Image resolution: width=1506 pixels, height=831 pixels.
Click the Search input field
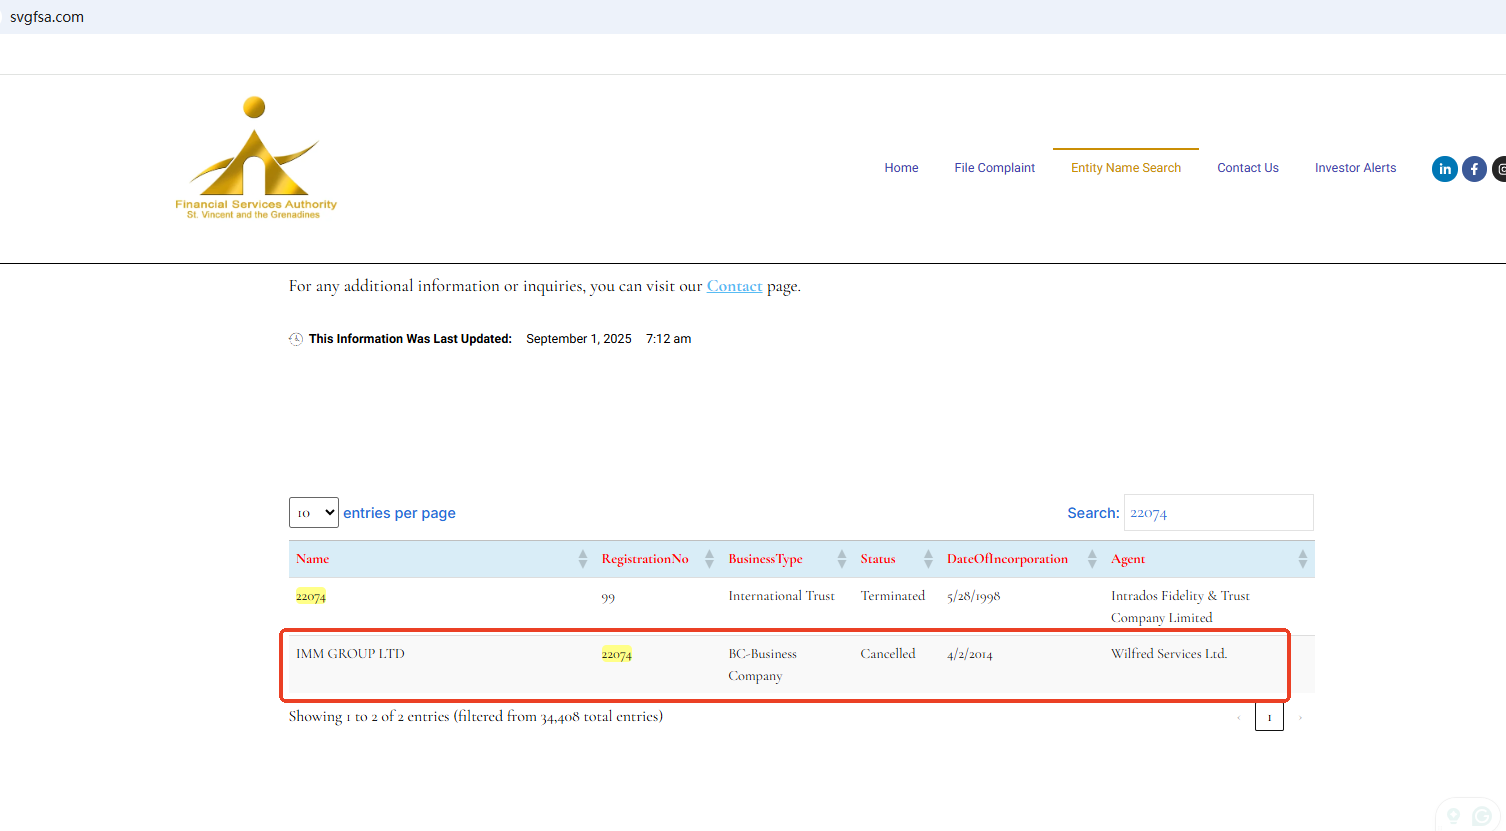click(x=1218, y=513)
